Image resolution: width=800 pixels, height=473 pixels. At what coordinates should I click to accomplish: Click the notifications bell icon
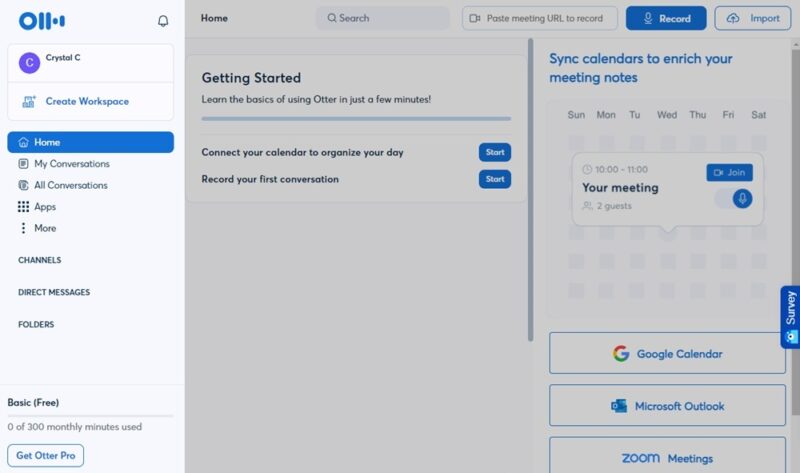(x=163, y=20)
